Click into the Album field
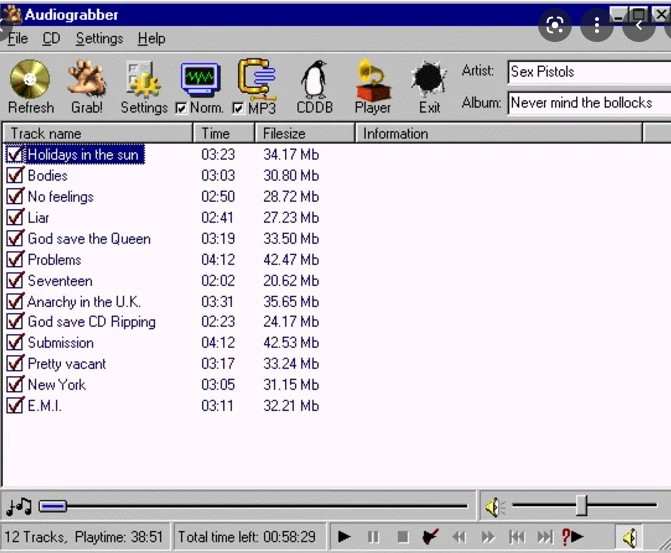 click(x=589, y=103)
